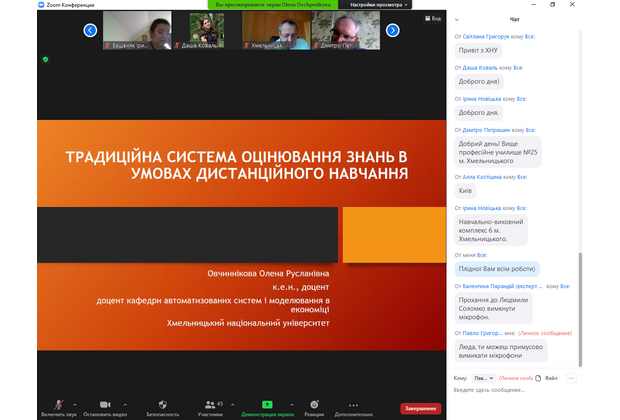Open the Безопасность shield icon

[x=163, y=404]
